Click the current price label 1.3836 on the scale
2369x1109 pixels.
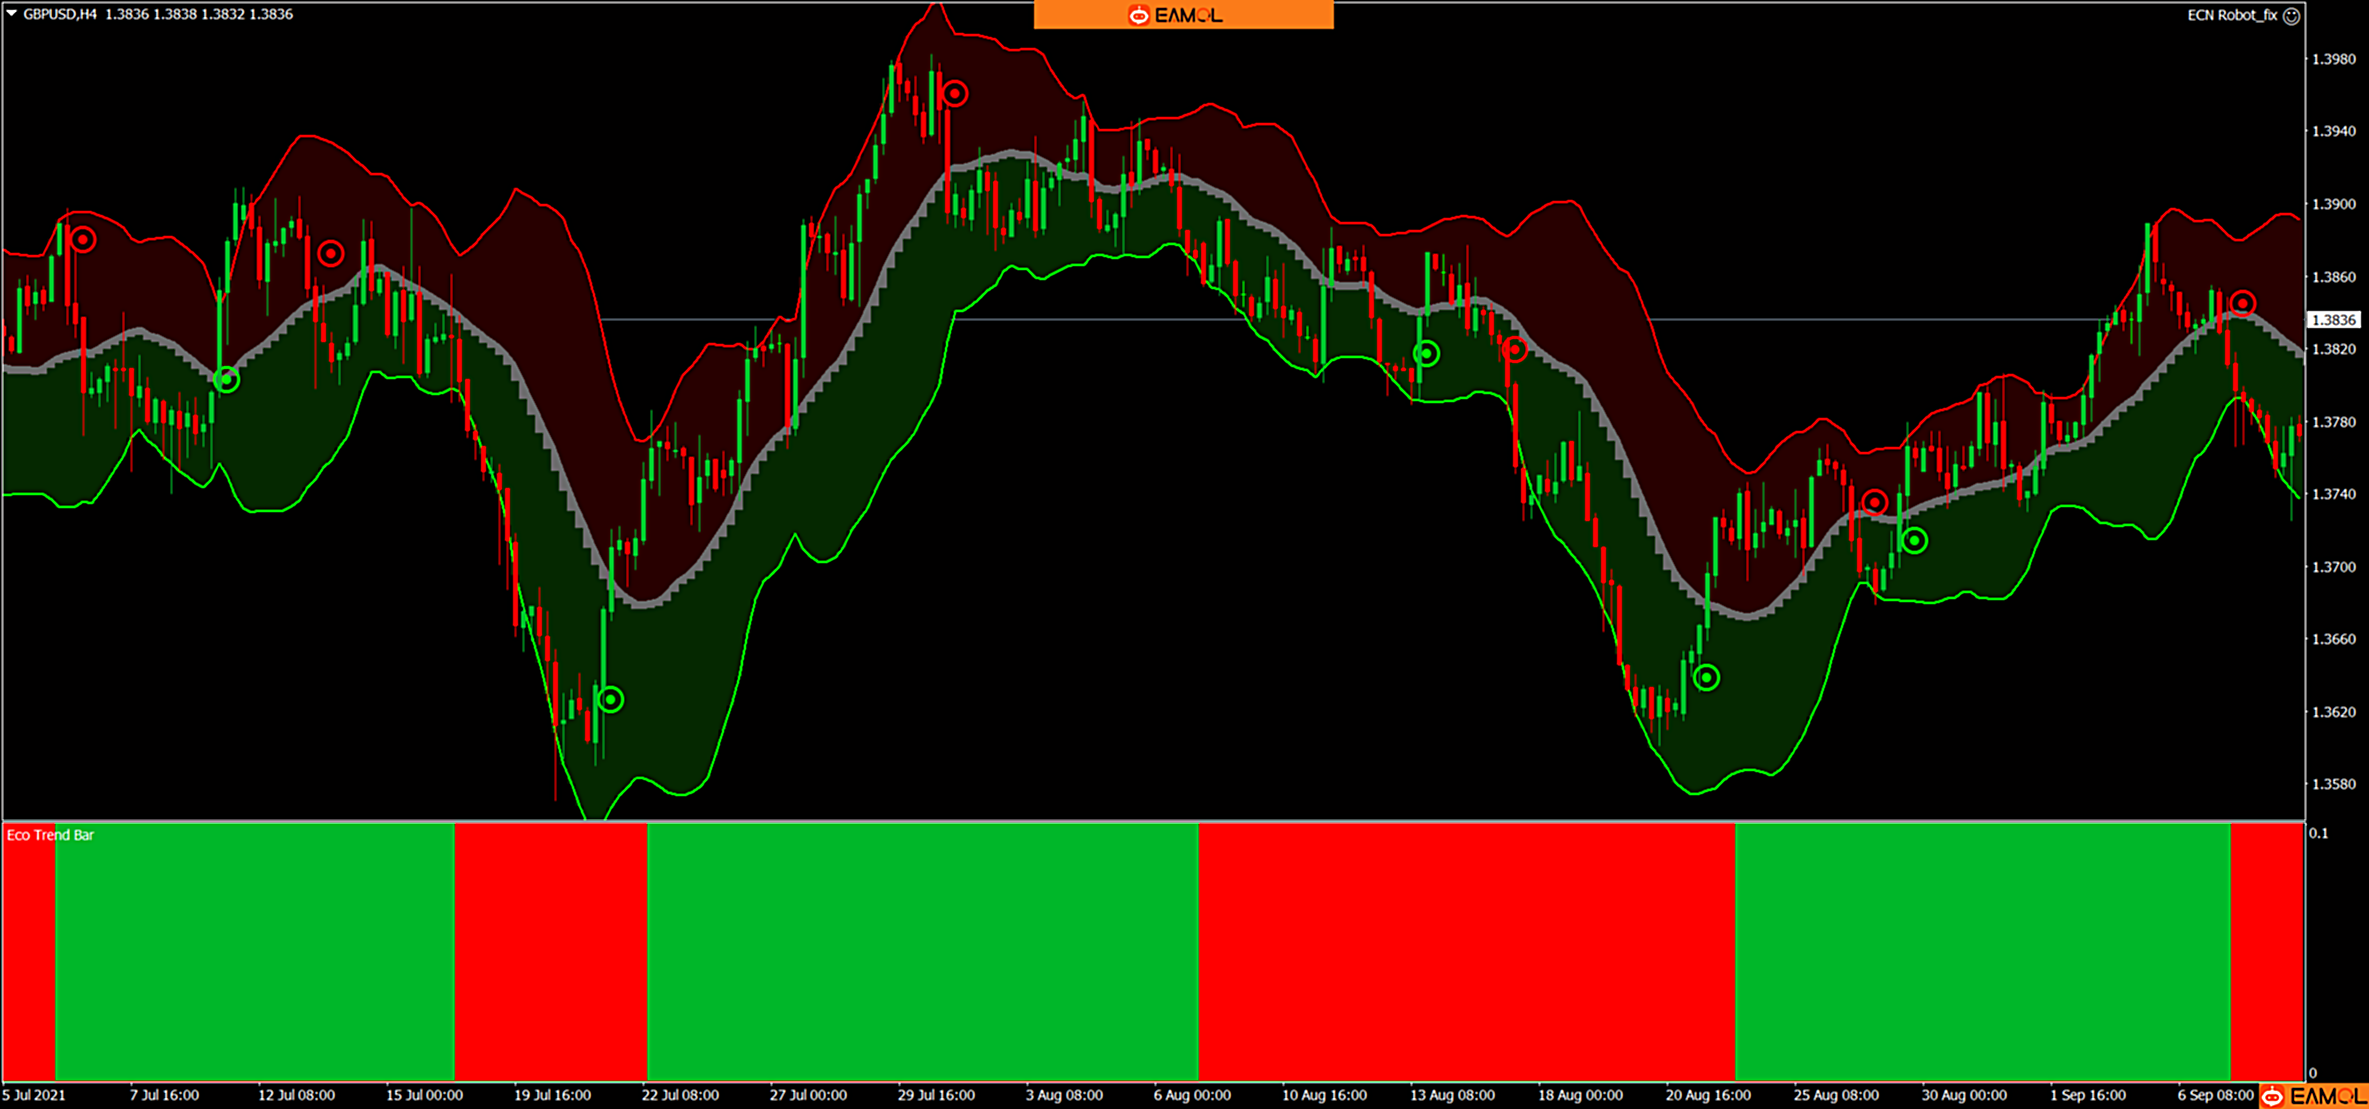(2333, 320)
